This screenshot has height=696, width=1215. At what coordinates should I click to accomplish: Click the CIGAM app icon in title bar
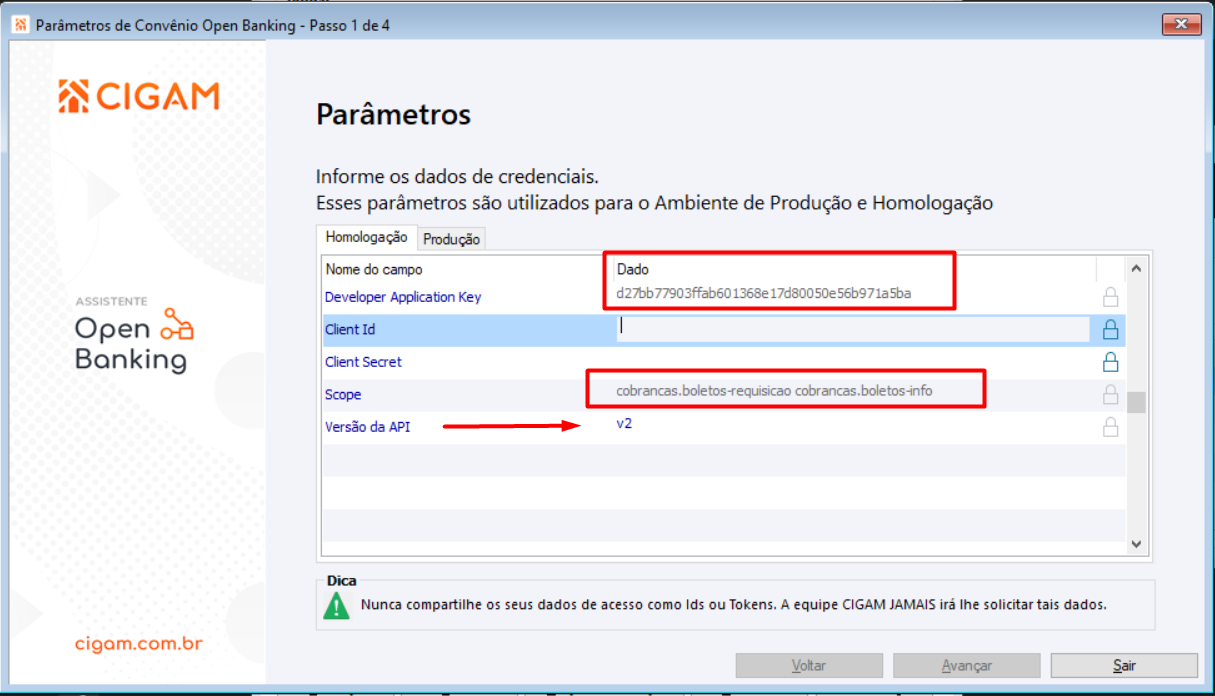pos(20,24)
